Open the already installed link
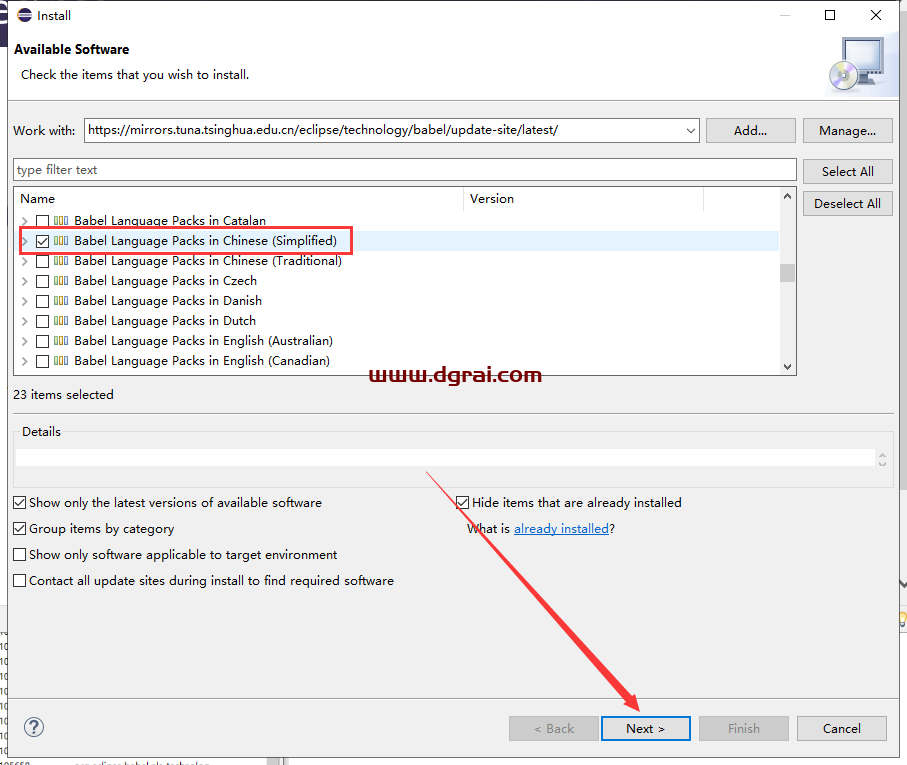The height and width of the screenshot is (765, 907). [561, 529]
